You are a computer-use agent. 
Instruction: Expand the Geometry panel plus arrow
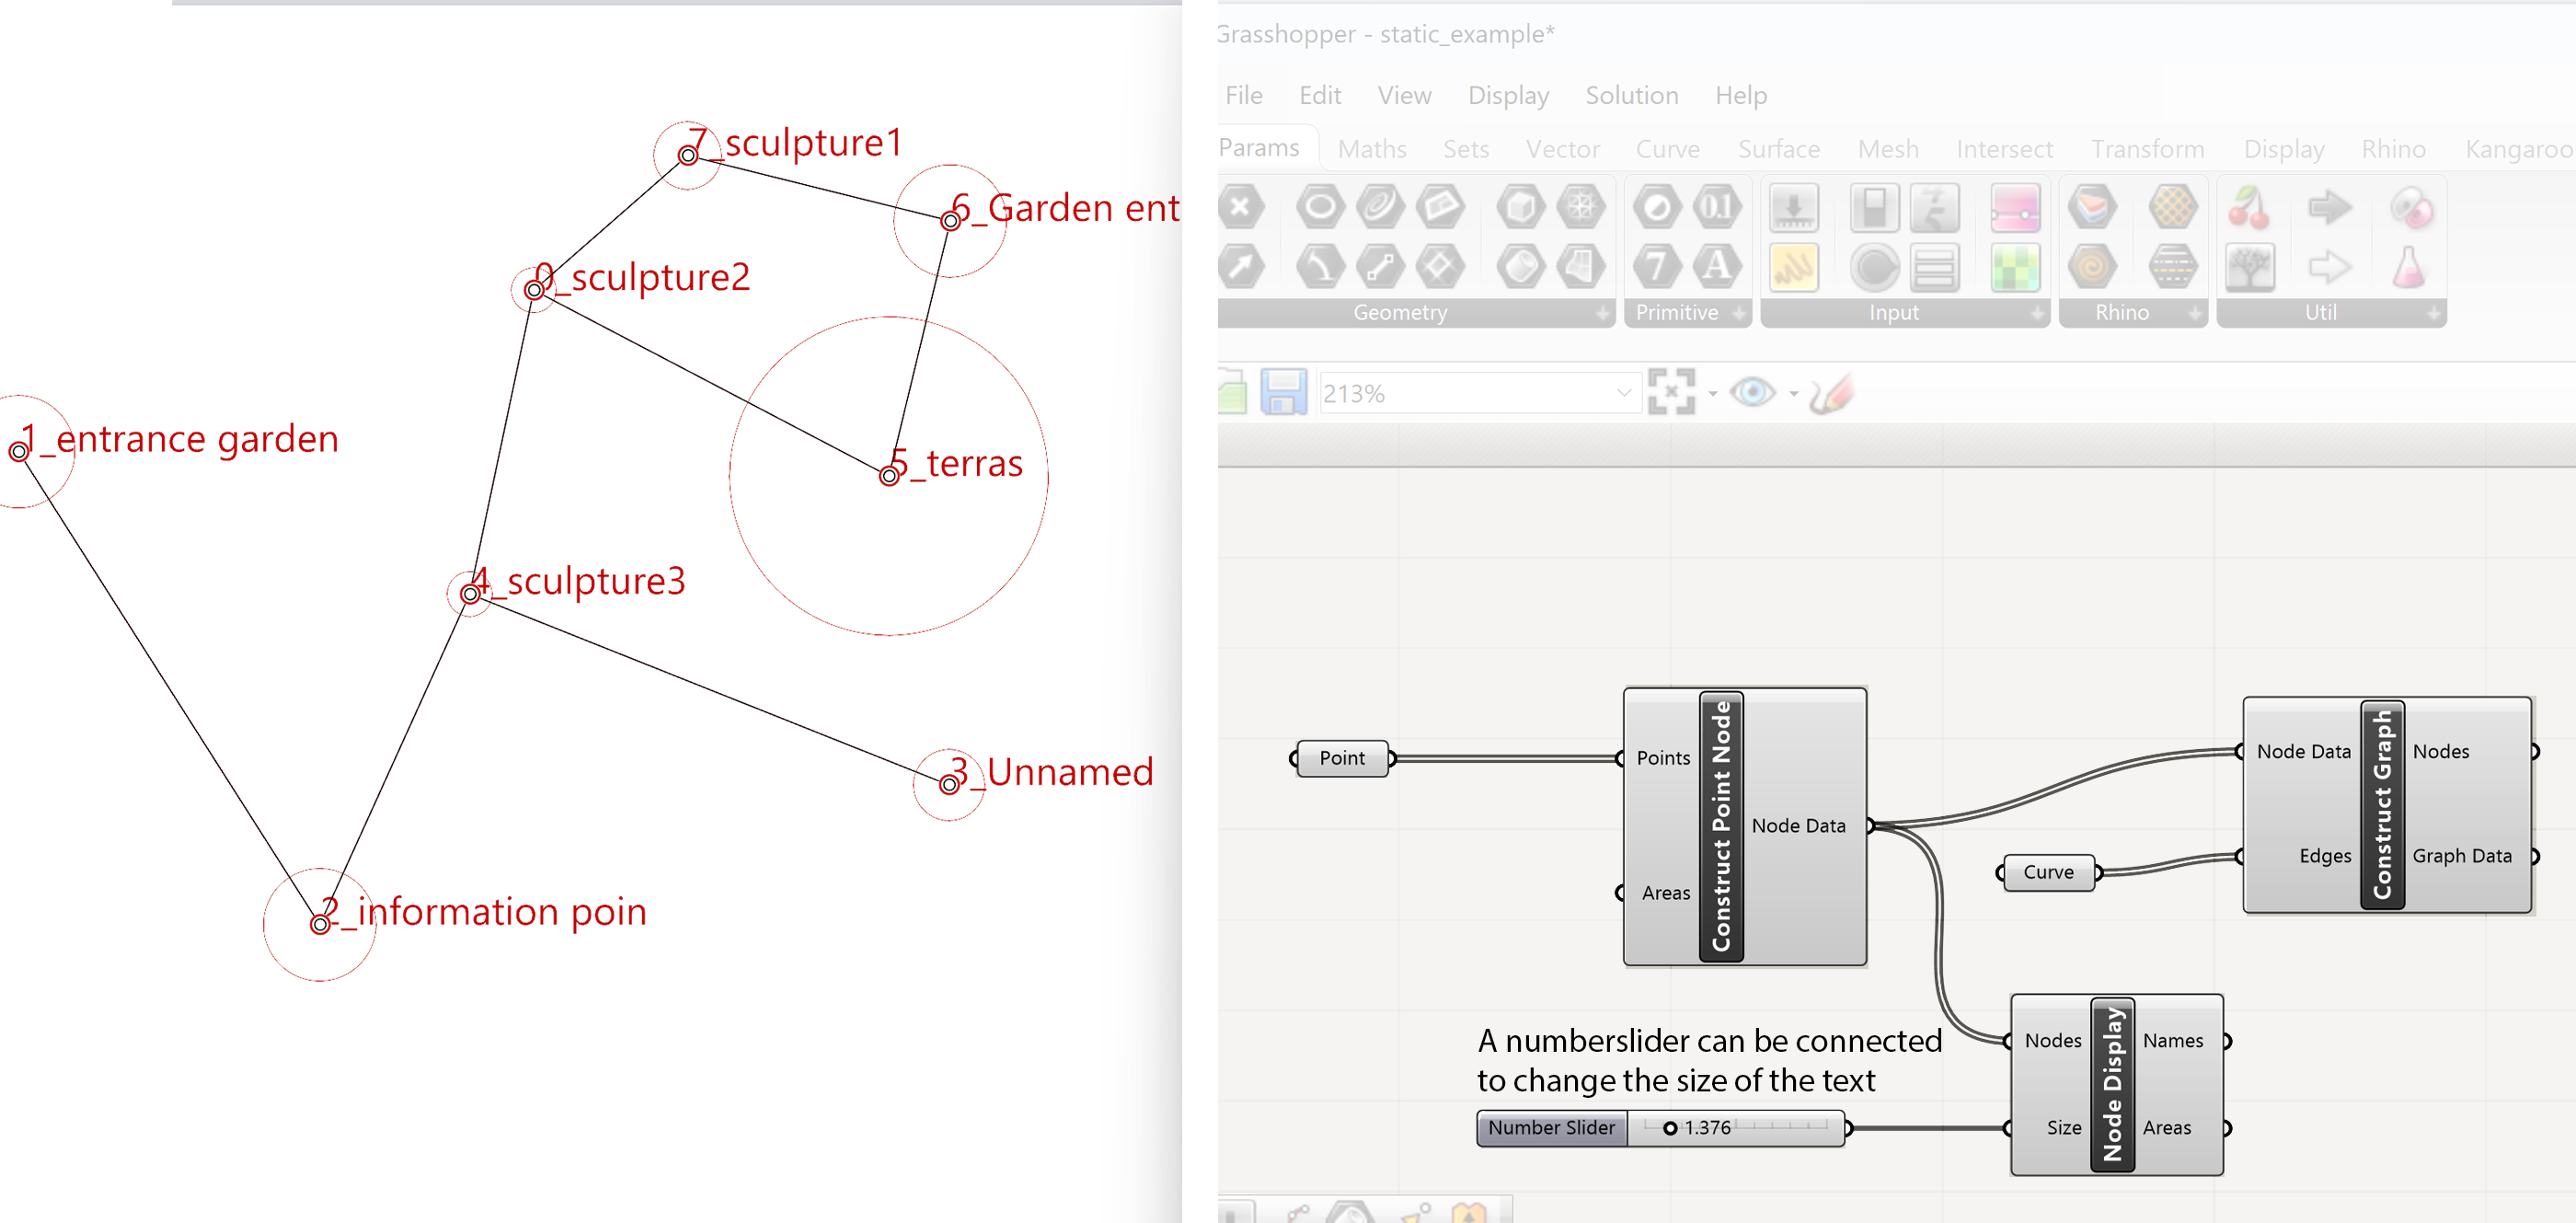pyautogui.click(x=1603, y=313)
